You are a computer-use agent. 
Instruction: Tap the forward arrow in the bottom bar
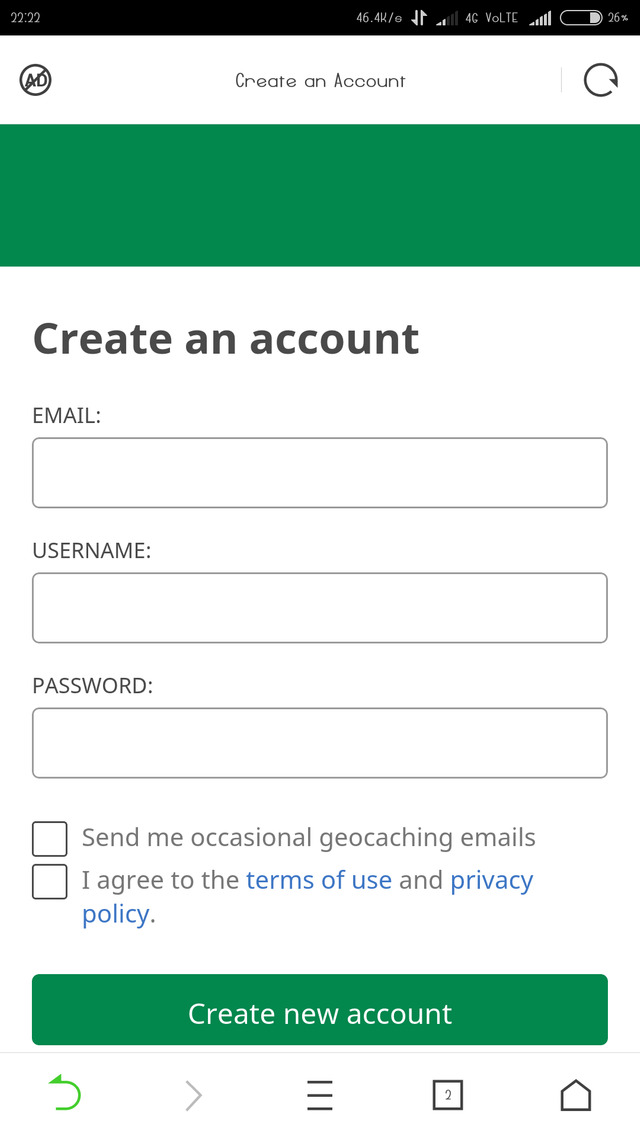[192, 1095]
